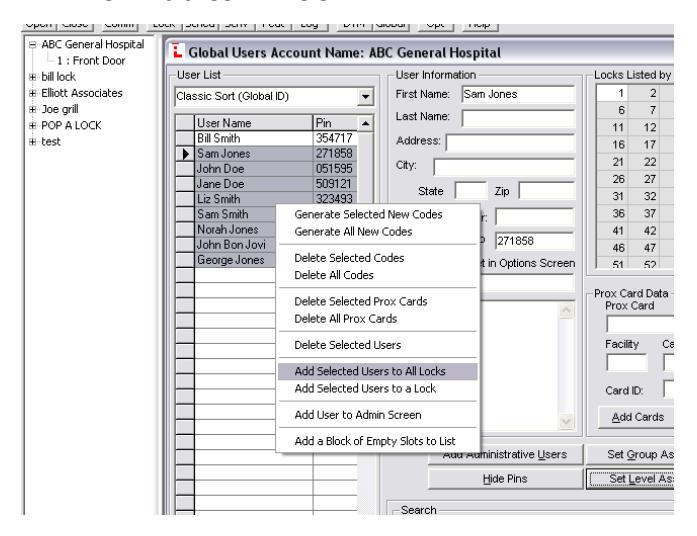The image size is (697, 536).
Task: Click the Global Users window title icon
Action: pyautogui.click(x=177, y=51)
